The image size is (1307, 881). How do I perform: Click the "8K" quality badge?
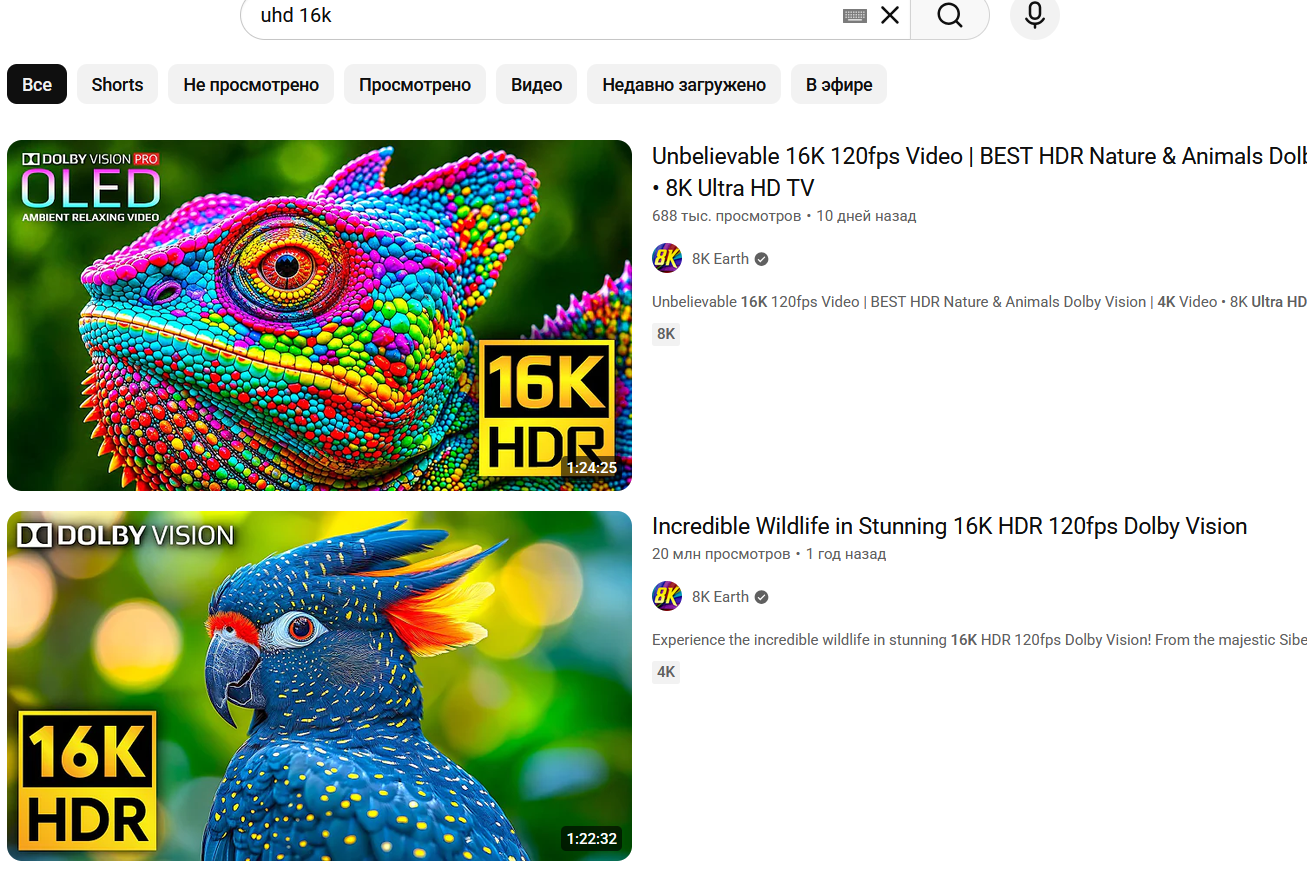666,334
